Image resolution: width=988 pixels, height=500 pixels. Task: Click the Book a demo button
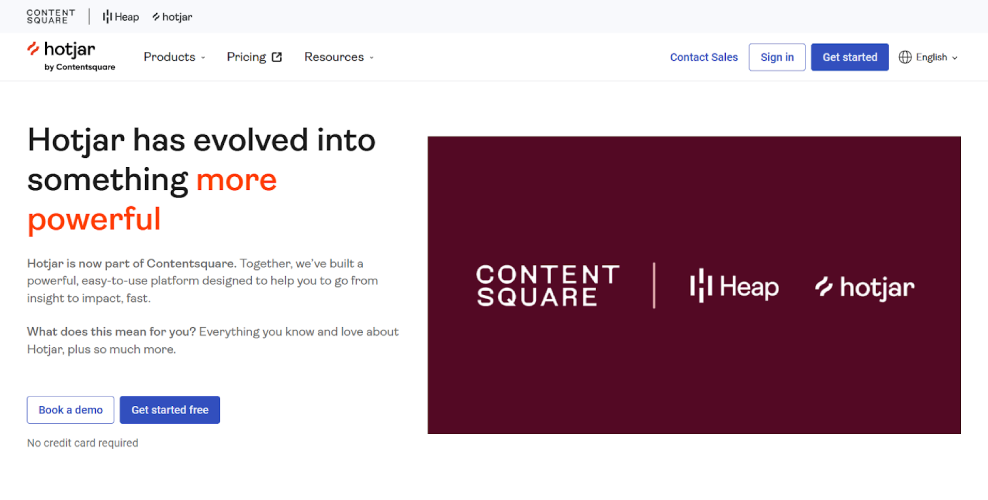click(70, 410)
